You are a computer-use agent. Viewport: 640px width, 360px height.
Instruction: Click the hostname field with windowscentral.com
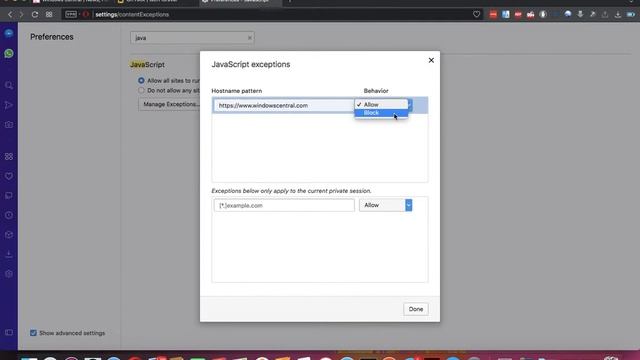pyautogui.click(x=284, y=105)
